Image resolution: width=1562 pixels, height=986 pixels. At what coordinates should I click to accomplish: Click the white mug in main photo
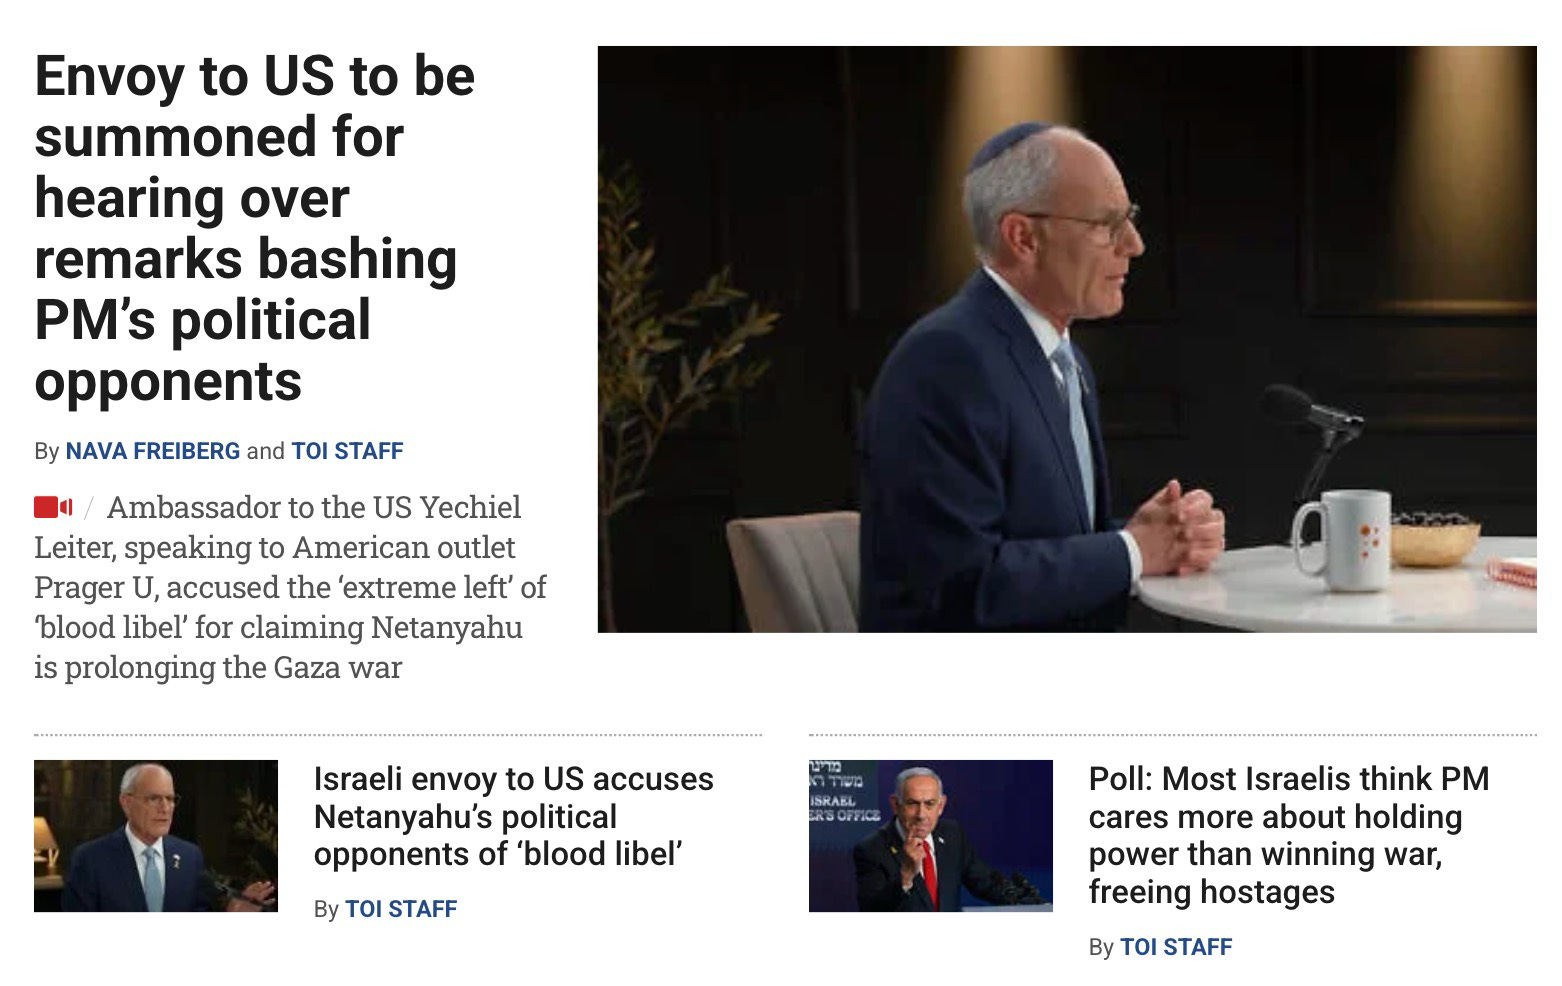1342,540
